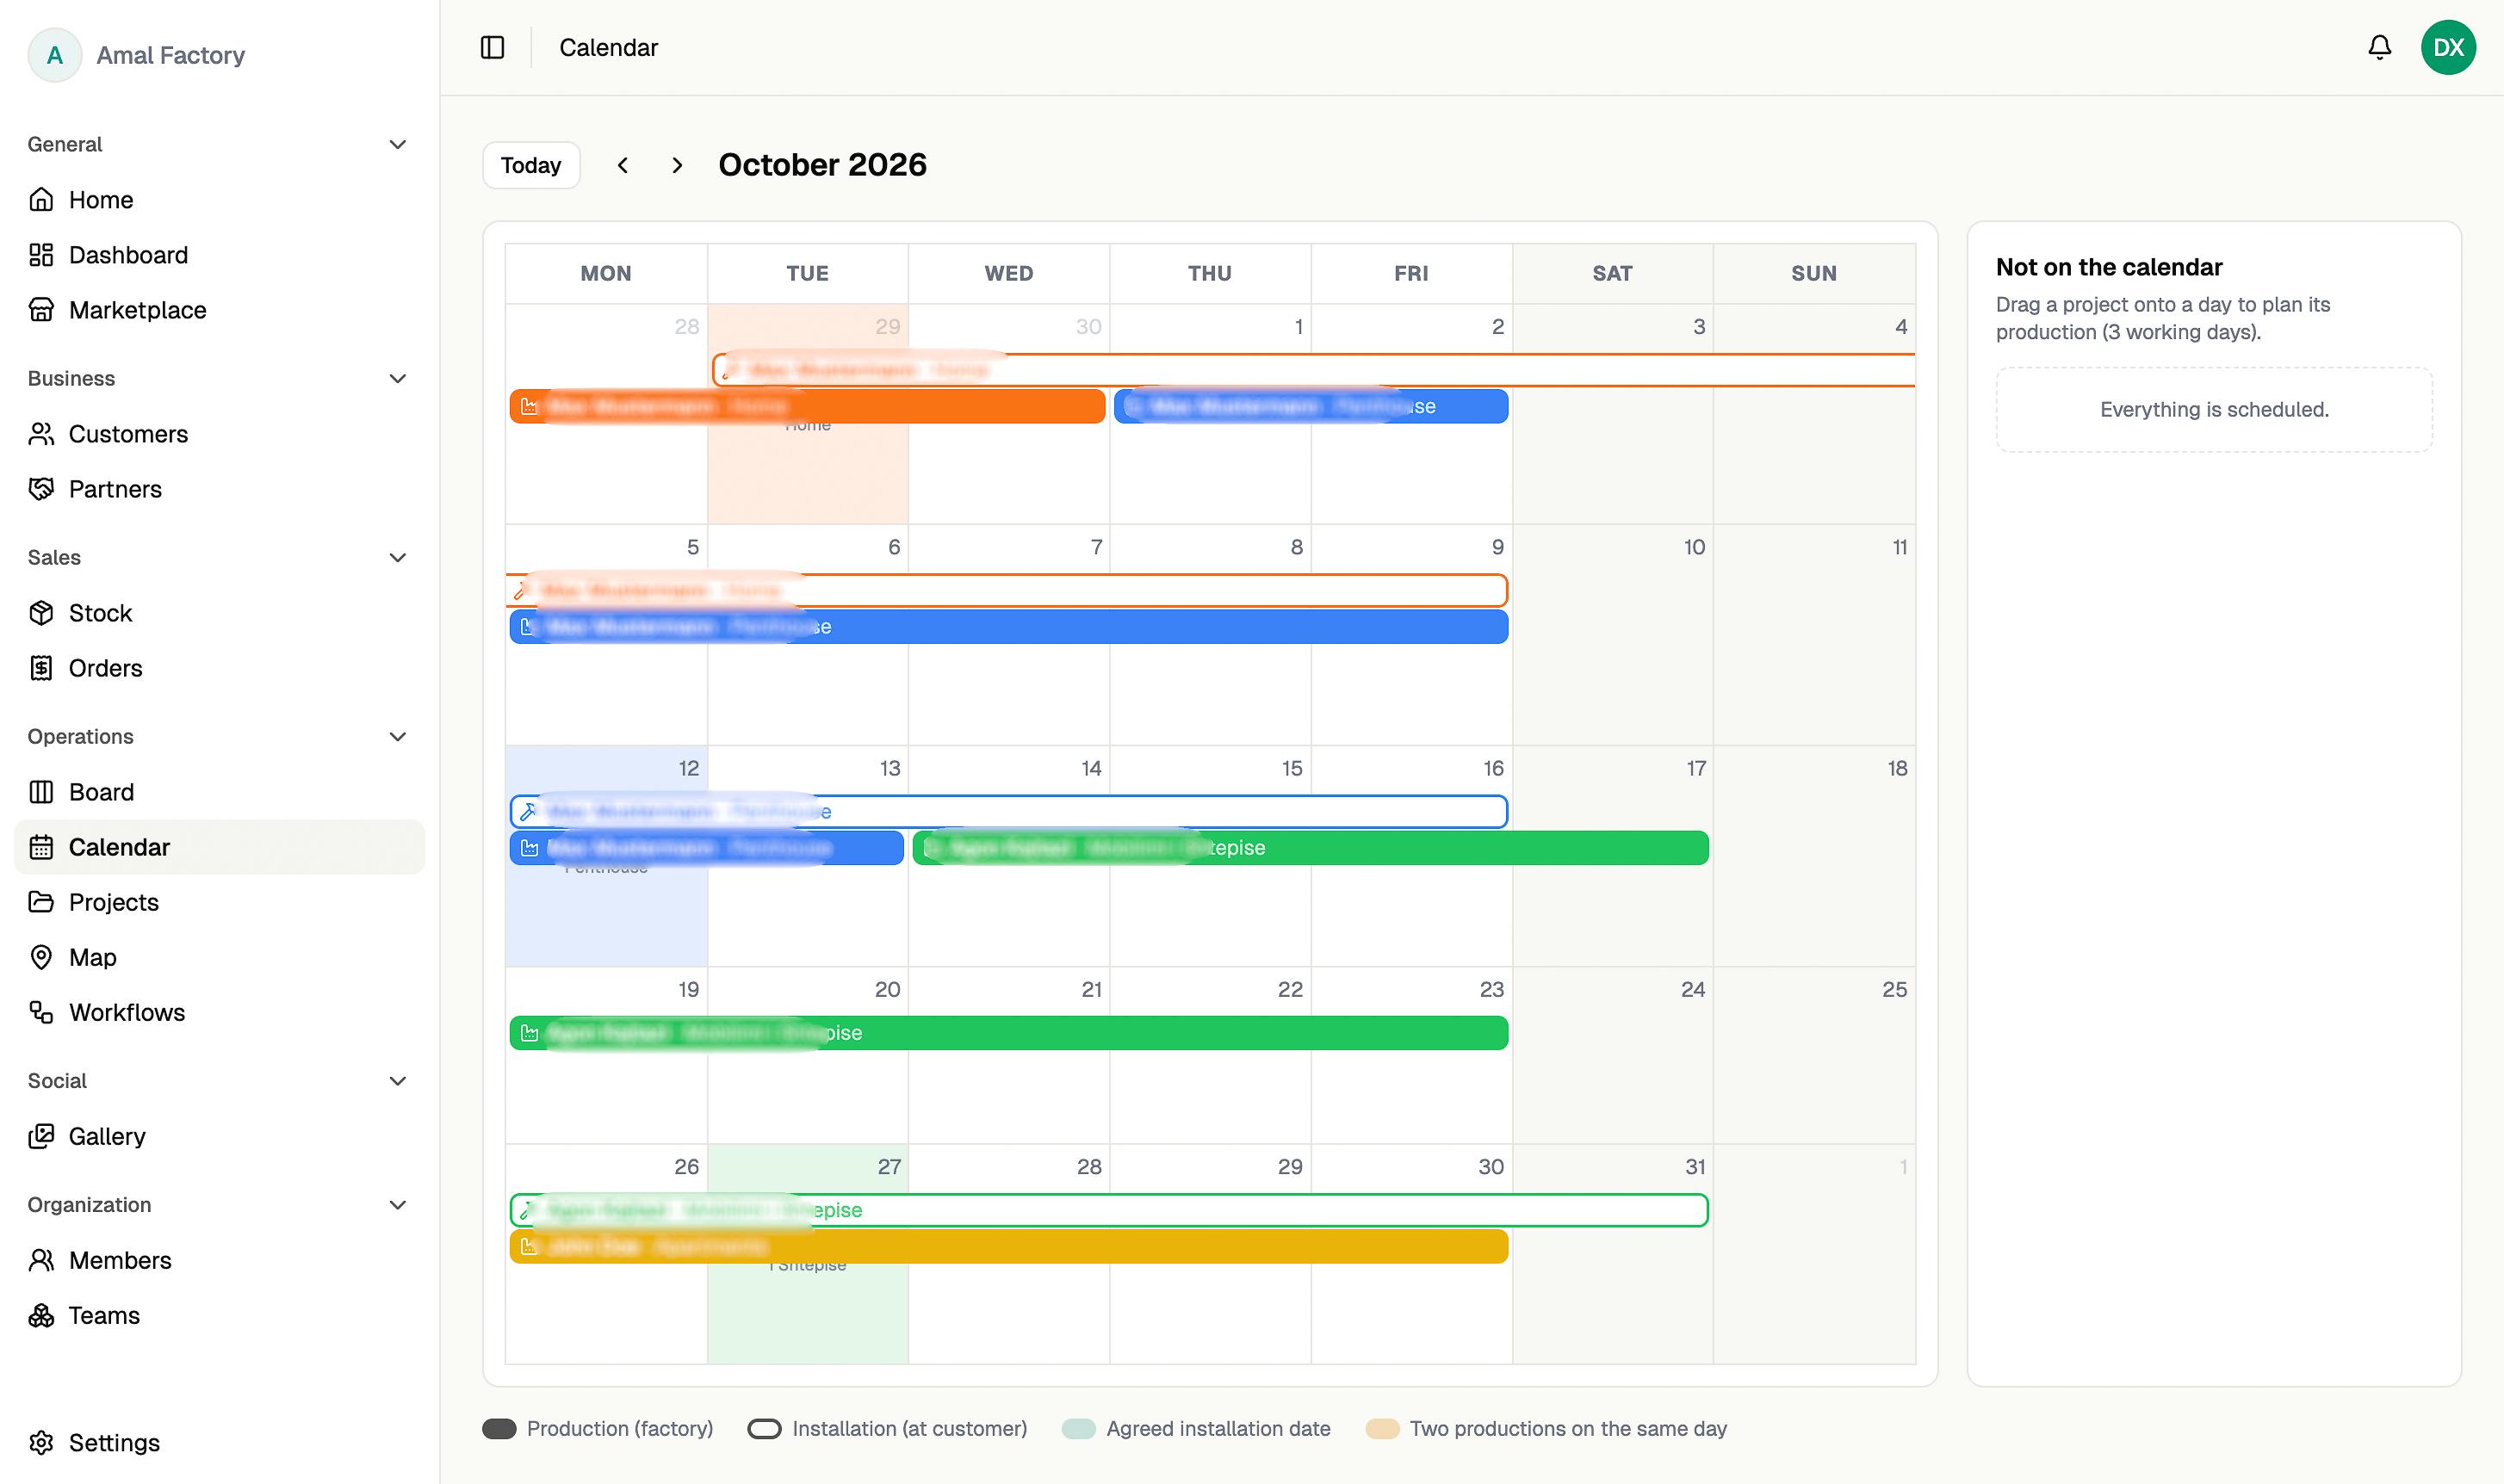Select the blue production bar on October 5
This screenshot has height=1484, width=2504.
coord(1008,627)
